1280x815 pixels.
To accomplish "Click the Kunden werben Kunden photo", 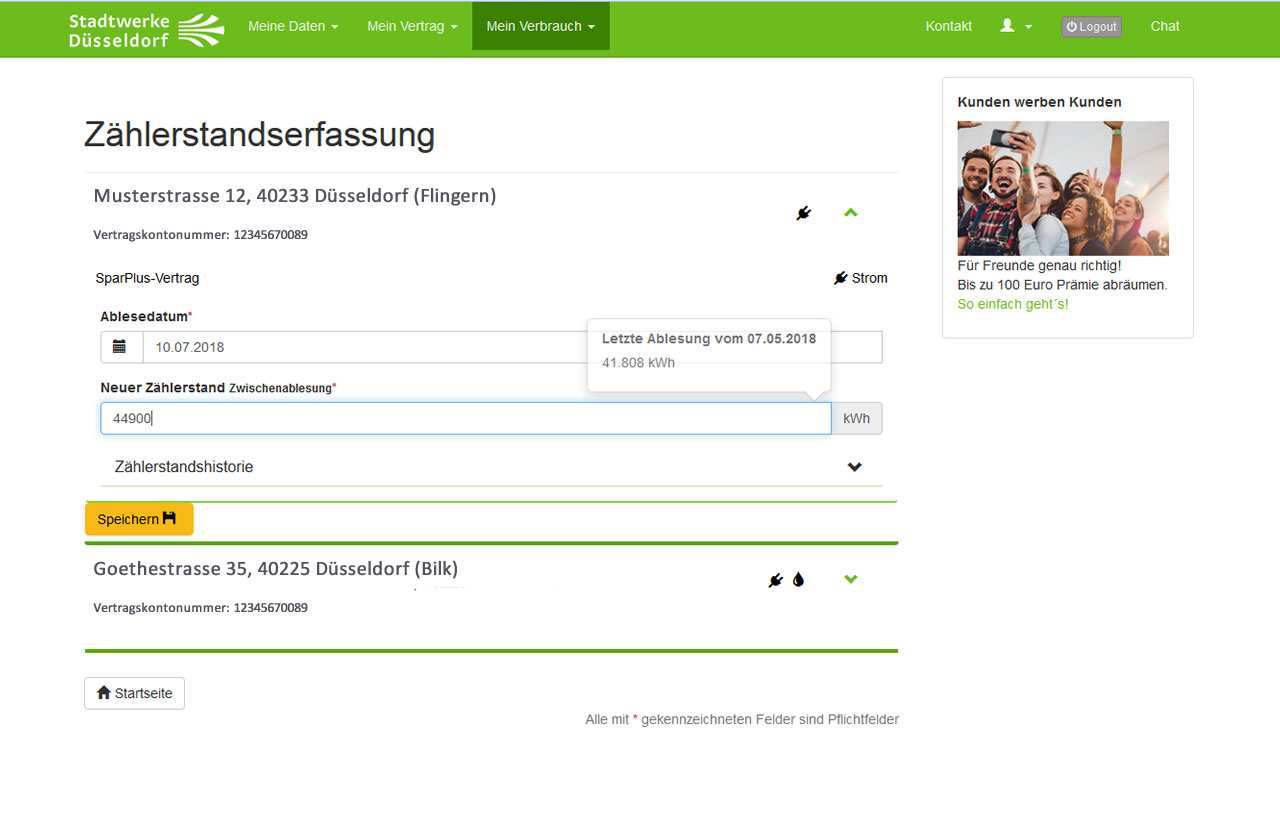I will click(1063, 188).
